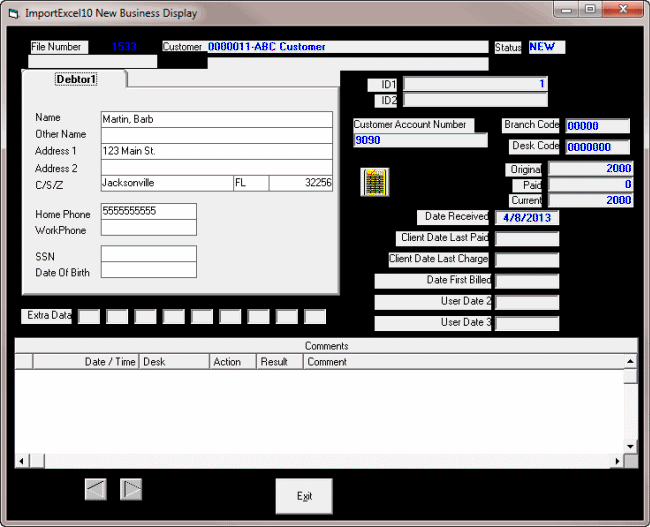Click the Address 1 field

point(216,151)
